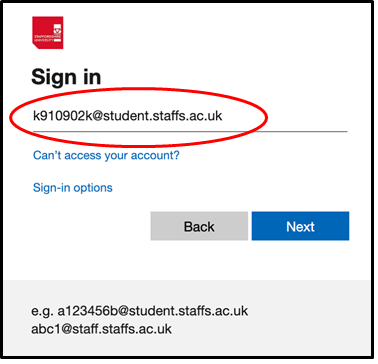The width and height of the screenshot is (378, 364).
Task: Click the "Sign in" heading
Action: click(66, 78)
